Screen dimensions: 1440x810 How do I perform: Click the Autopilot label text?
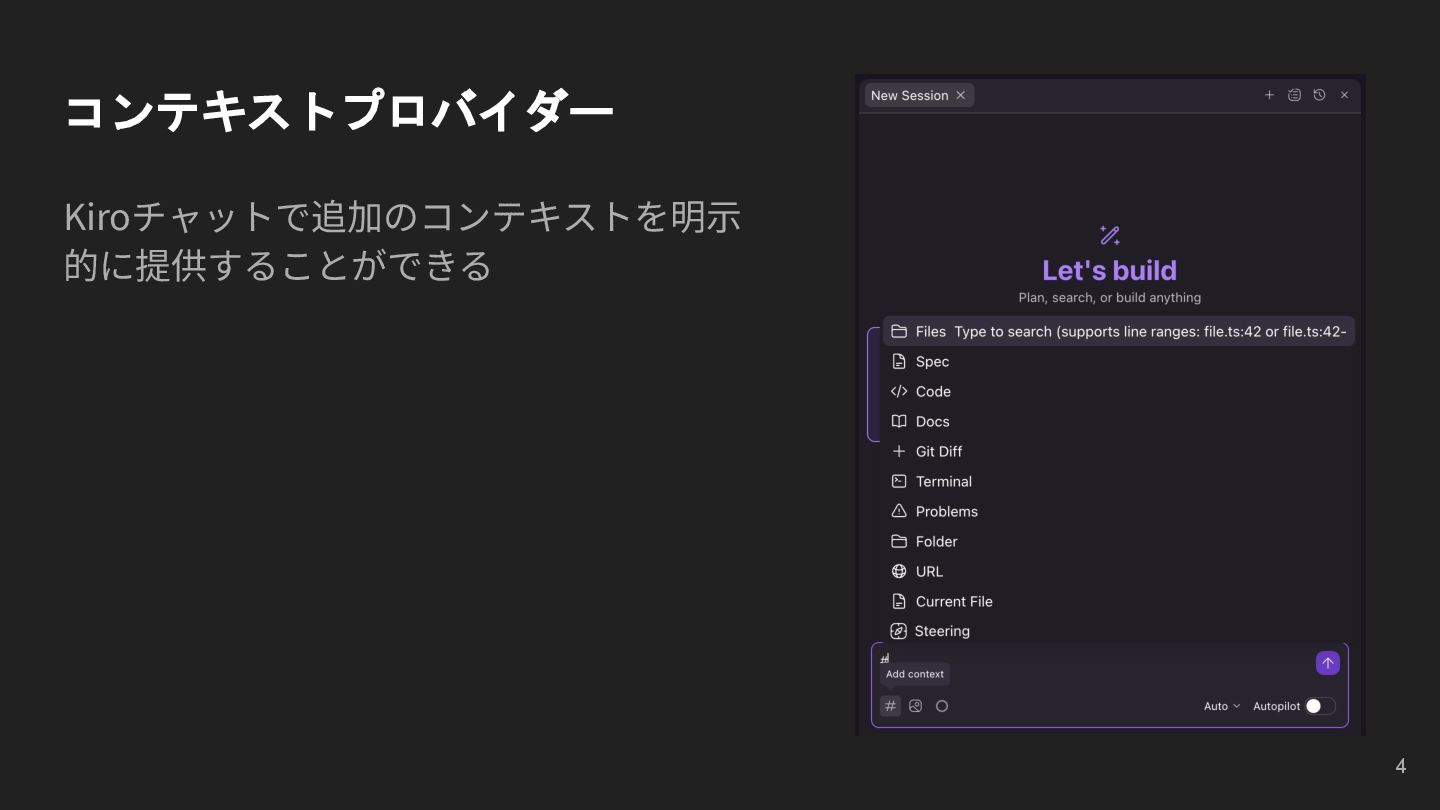pos(1277,706)
